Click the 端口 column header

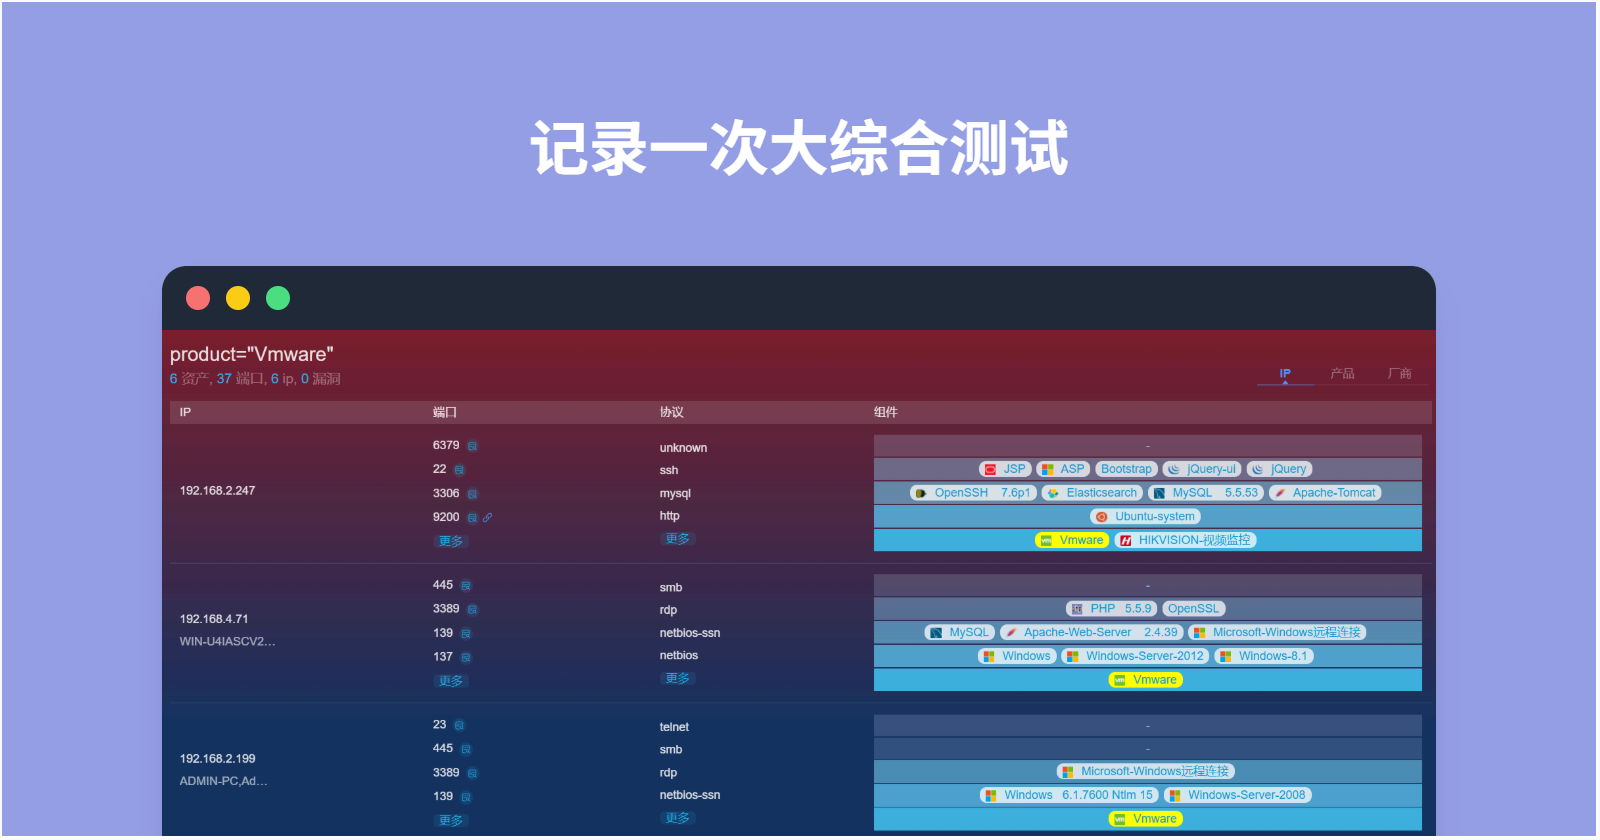[x=445, y=412]
